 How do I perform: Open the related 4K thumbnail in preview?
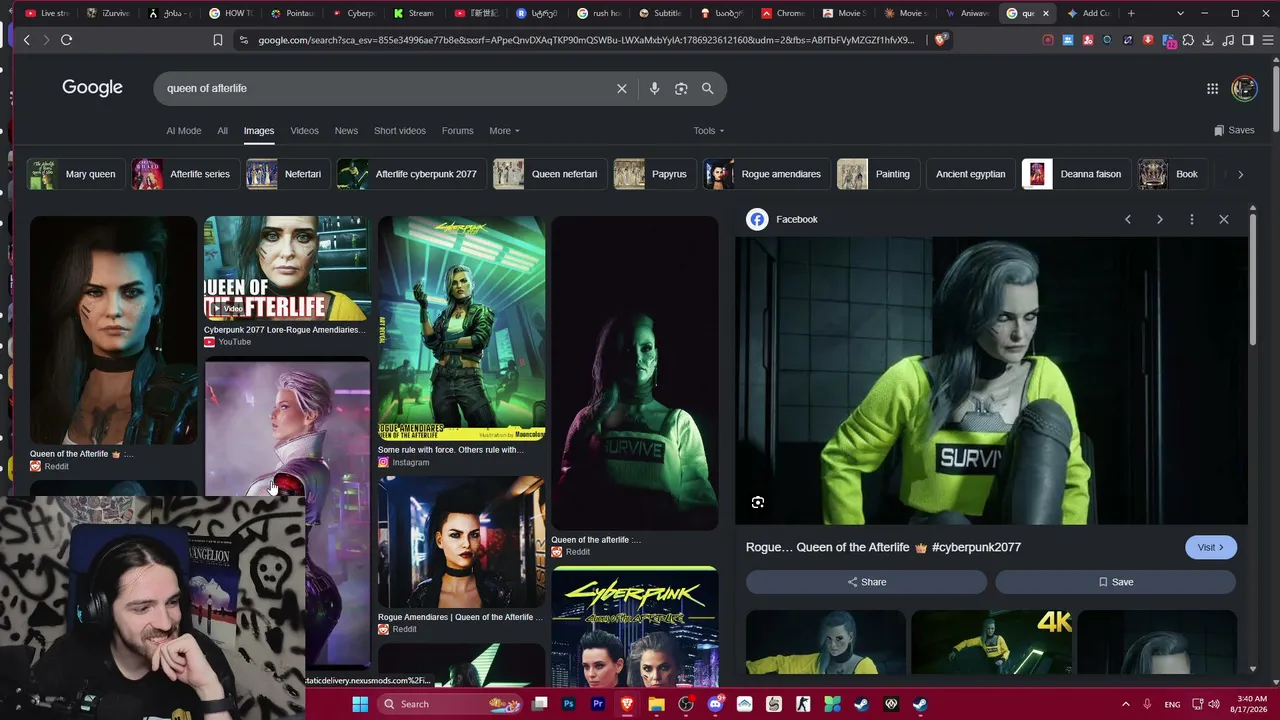[991, 642]
